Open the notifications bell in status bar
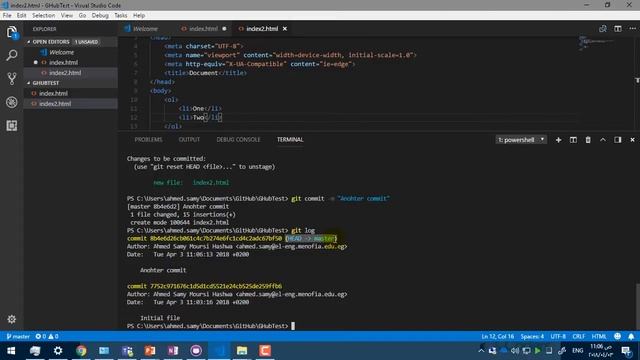 pyautogui.click(x=631, y=337)
